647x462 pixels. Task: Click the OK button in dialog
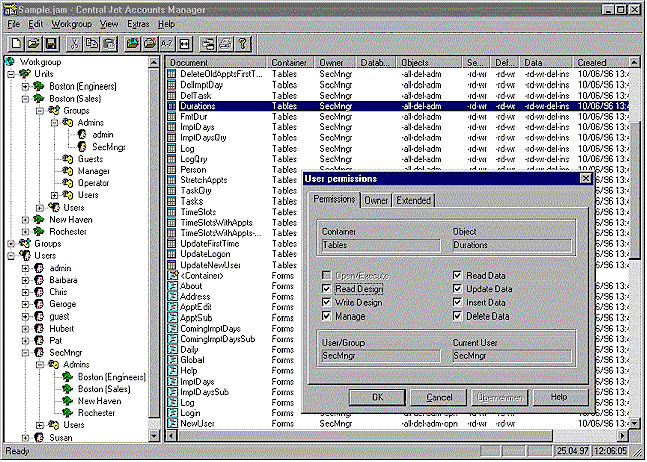[377, 397]
